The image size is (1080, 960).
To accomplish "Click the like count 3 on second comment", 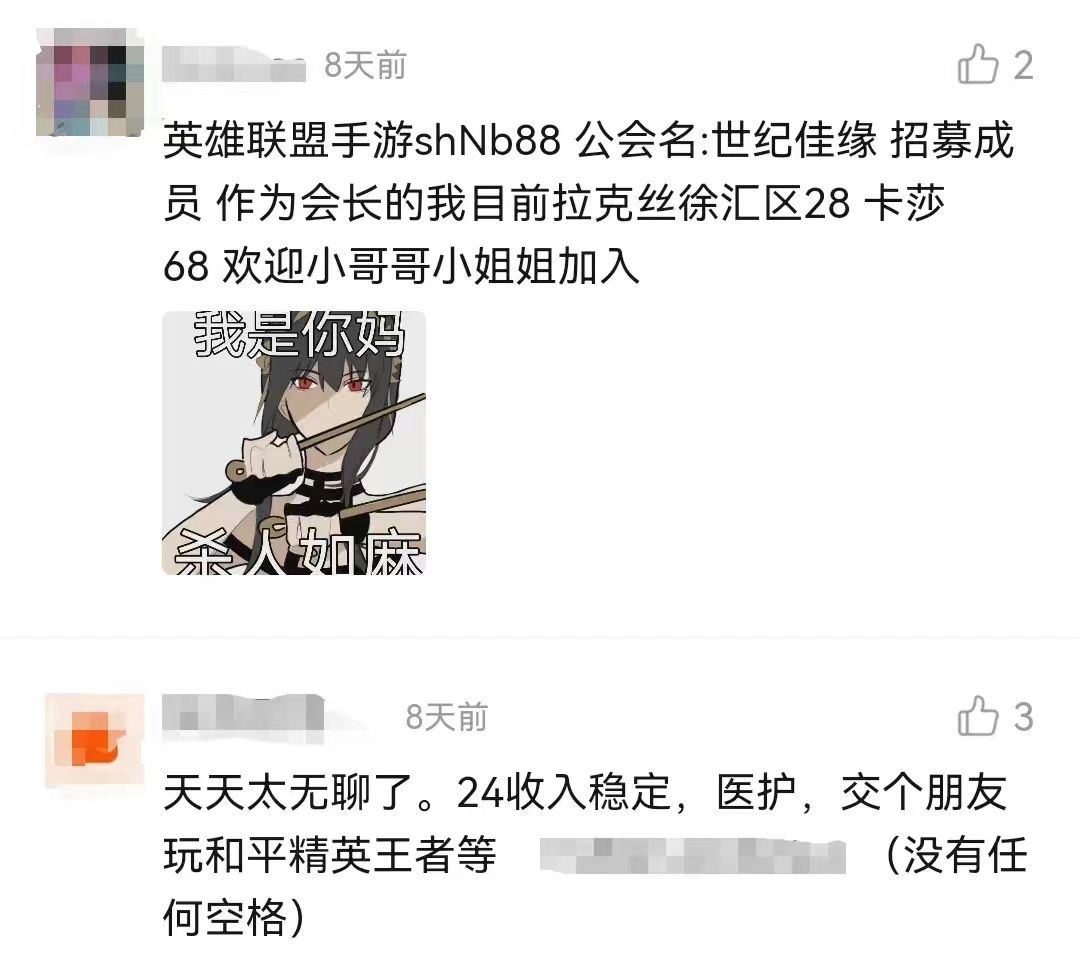I will click(x=1023, y=717).
